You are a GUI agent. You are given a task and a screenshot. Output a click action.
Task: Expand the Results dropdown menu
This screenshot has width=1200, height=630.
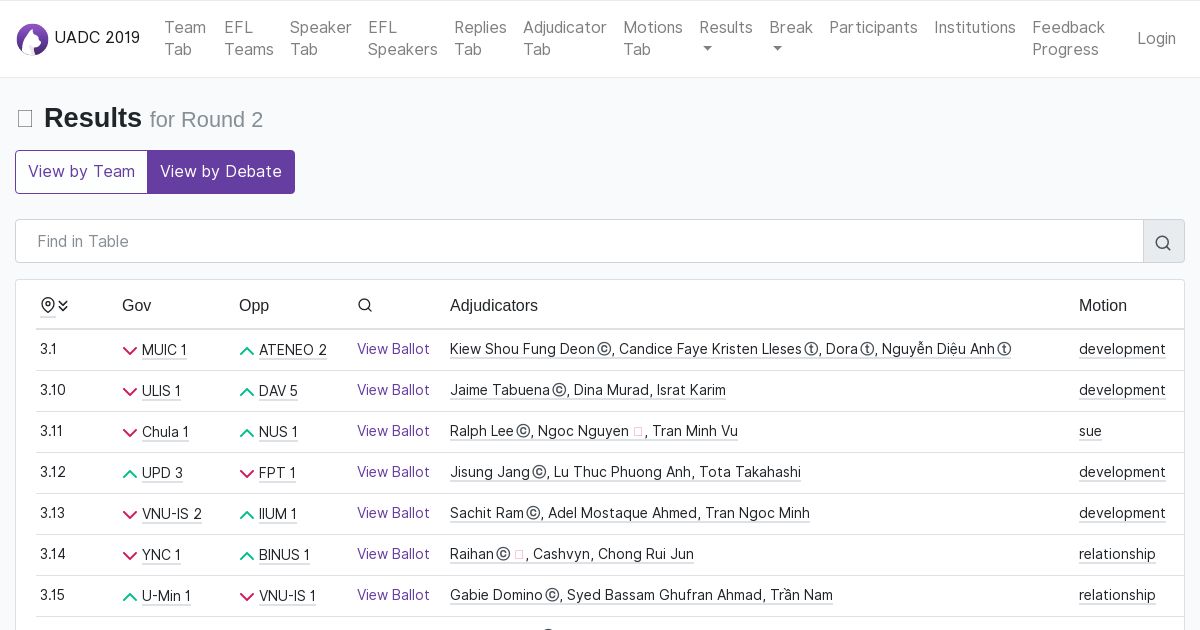point(725,38)
